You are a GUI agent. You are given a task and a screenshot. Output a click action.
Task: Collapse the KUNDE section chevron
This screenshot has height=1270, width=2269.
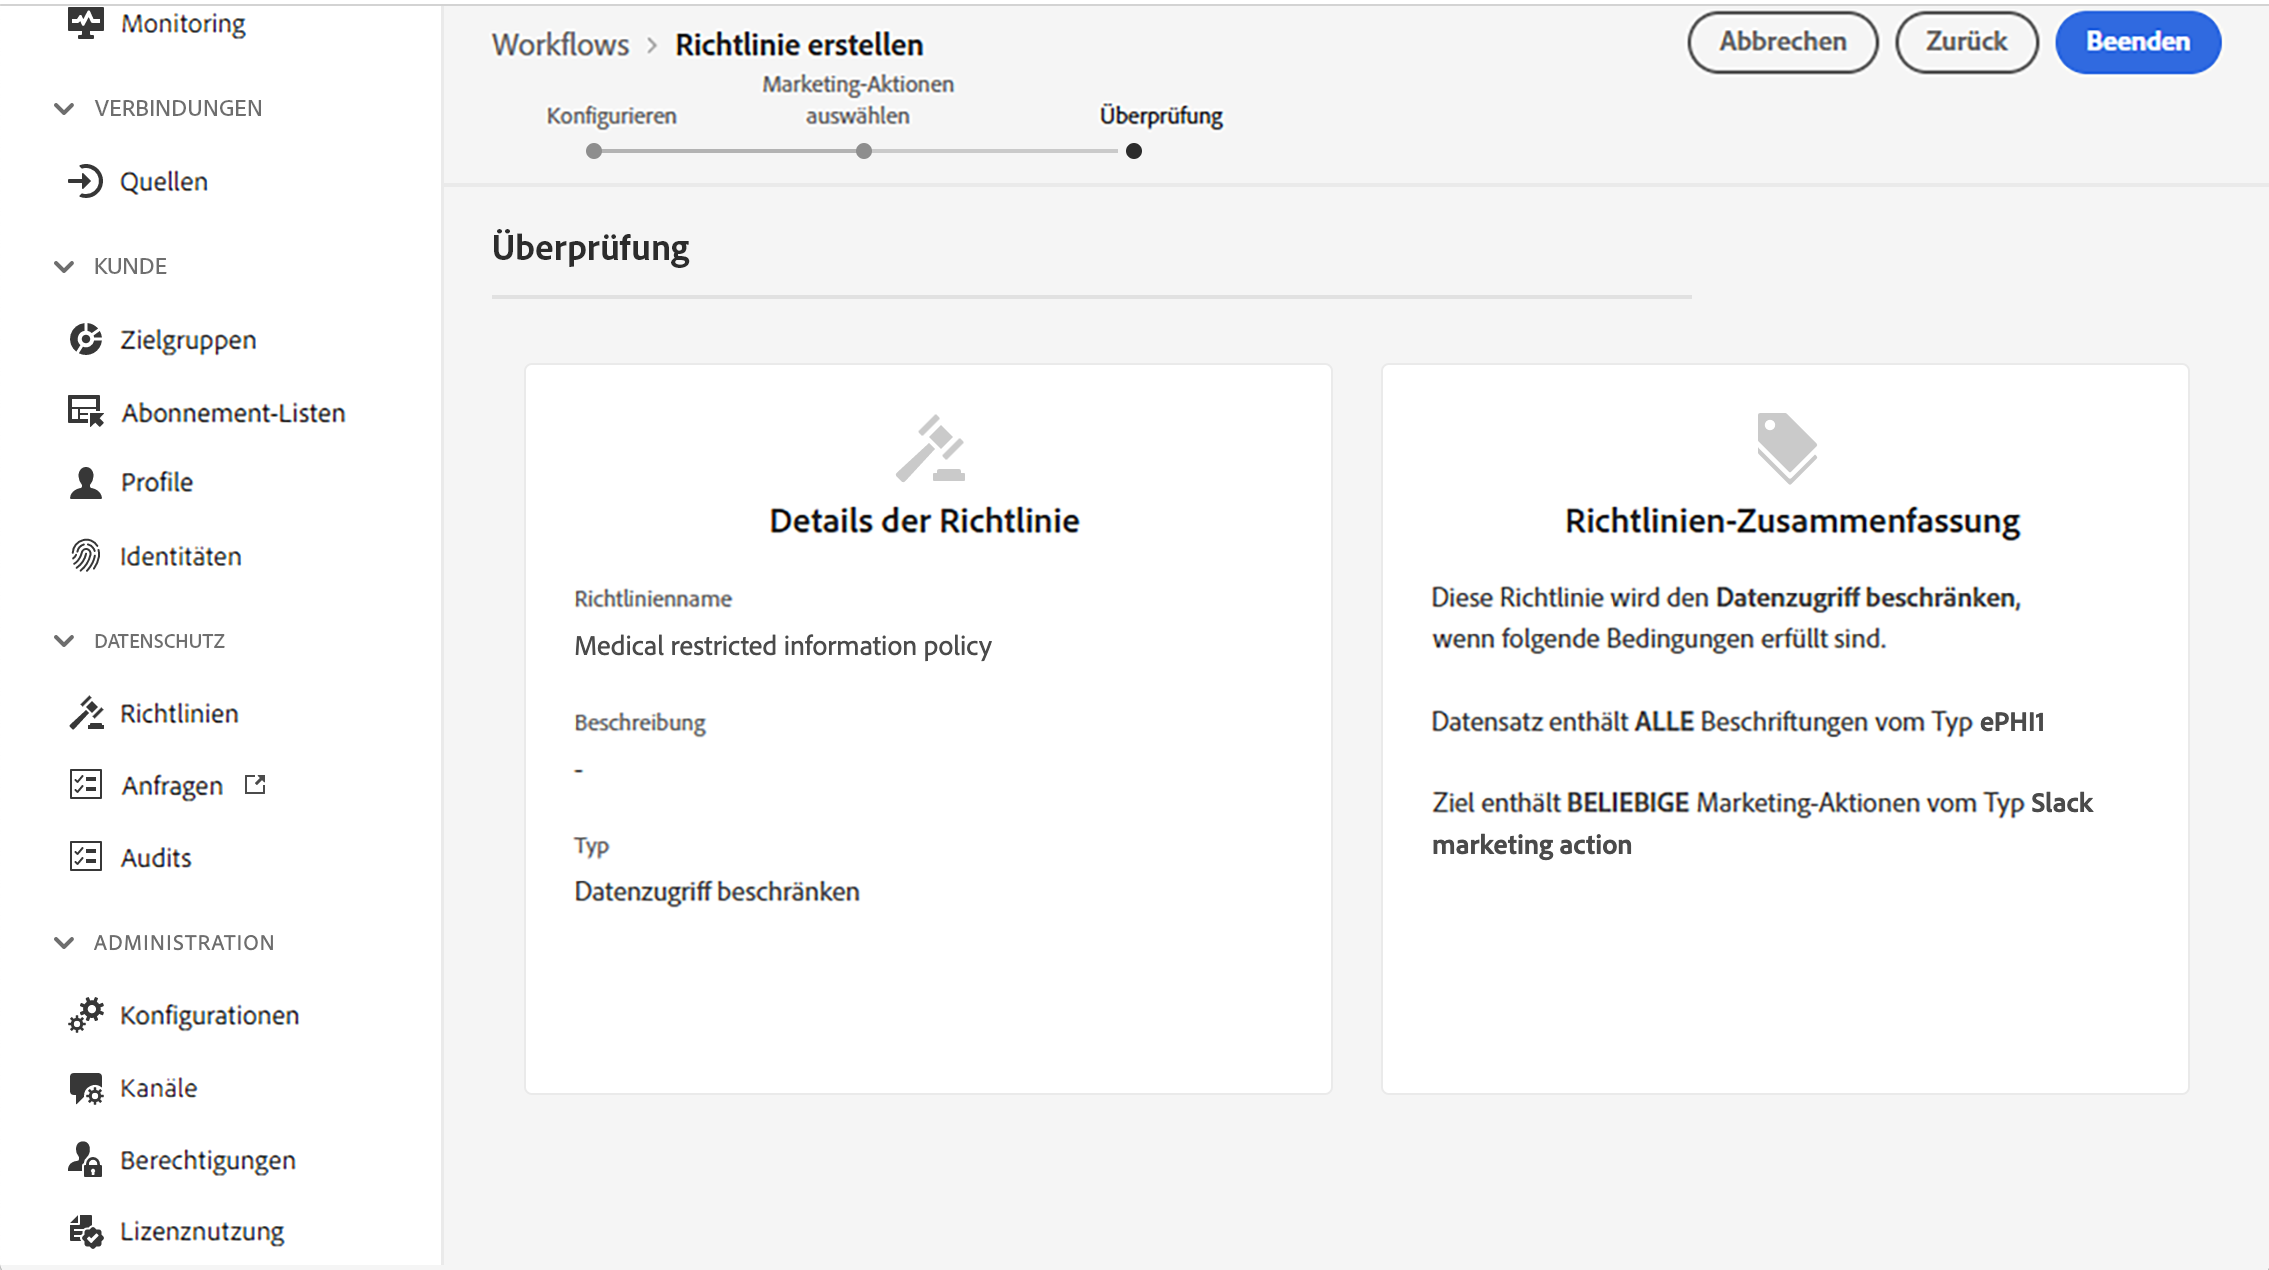(64, 266)
